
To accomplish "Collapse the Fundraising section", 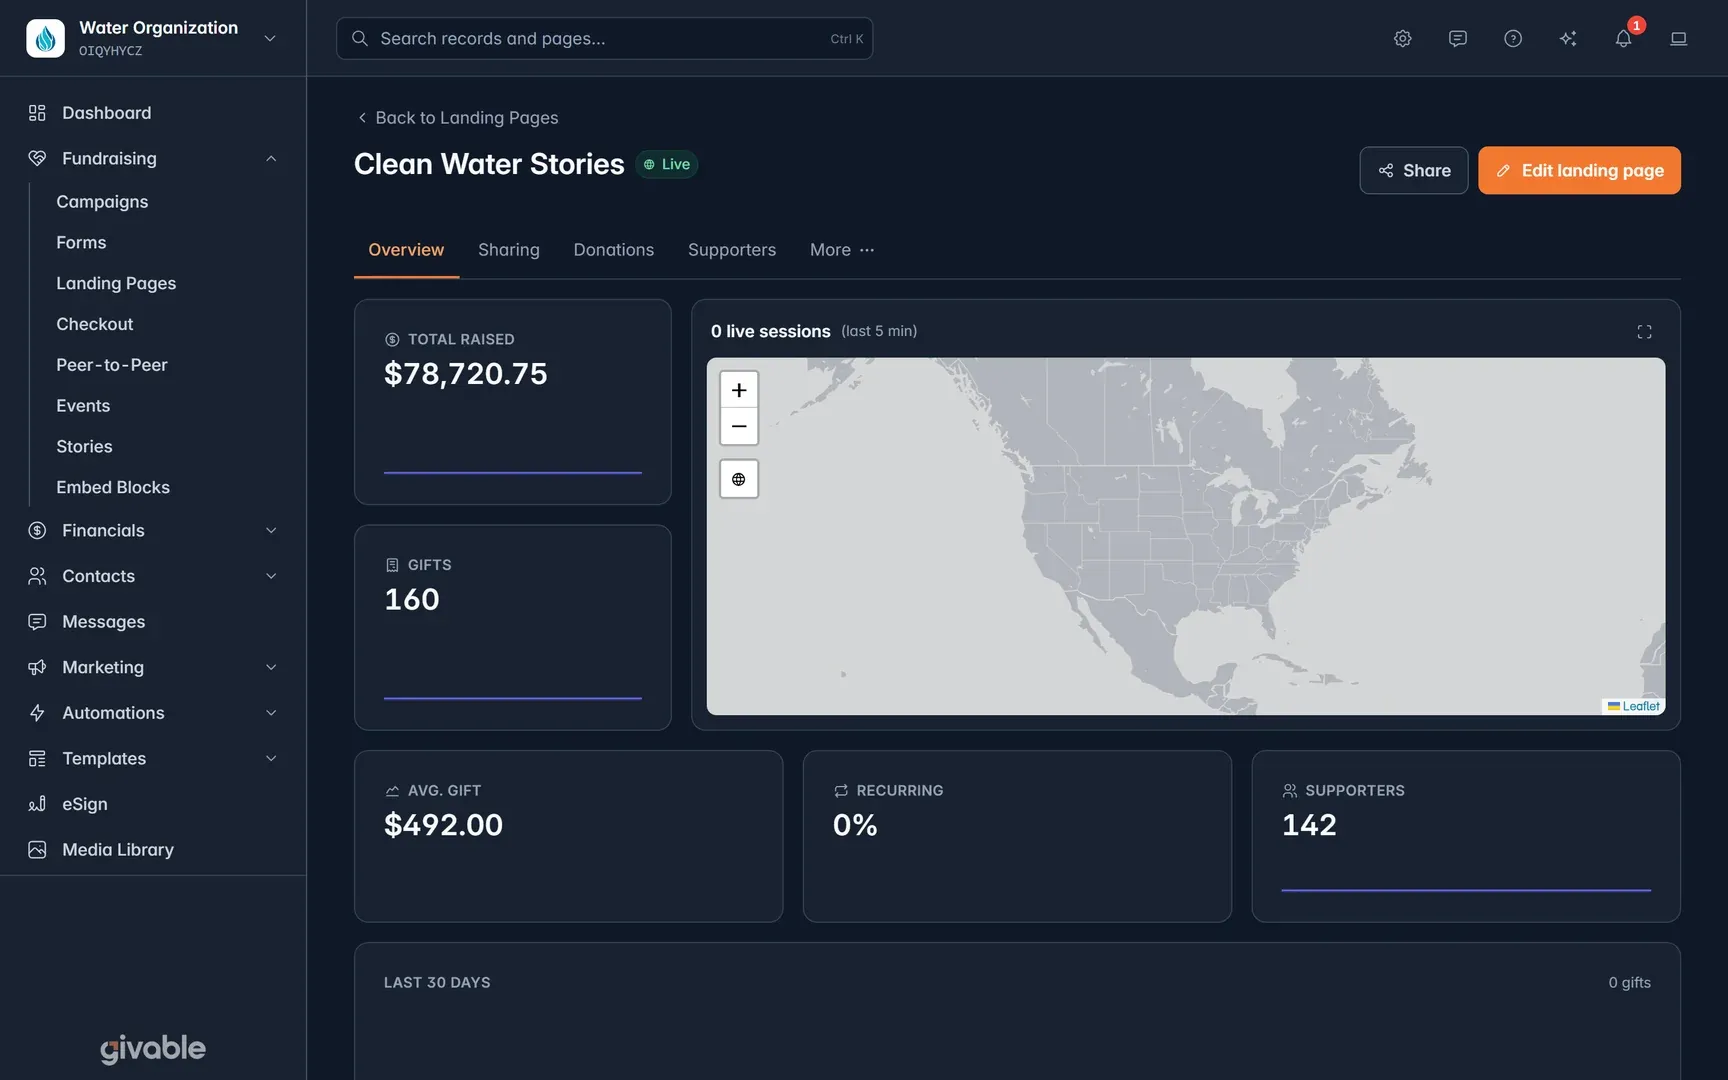I will tap(271, 158).
